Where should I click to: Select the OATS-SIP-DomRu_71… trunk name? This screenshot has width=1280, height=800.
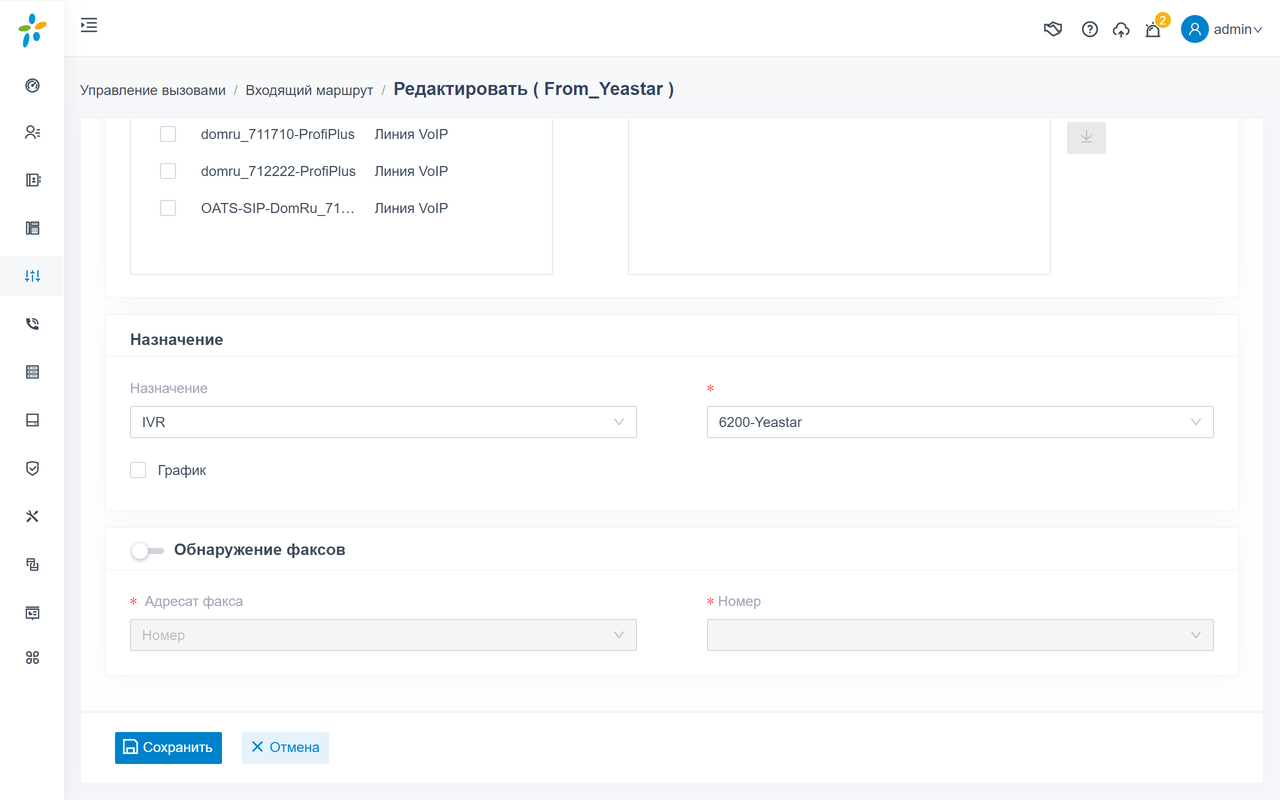(x=278, y=208)
